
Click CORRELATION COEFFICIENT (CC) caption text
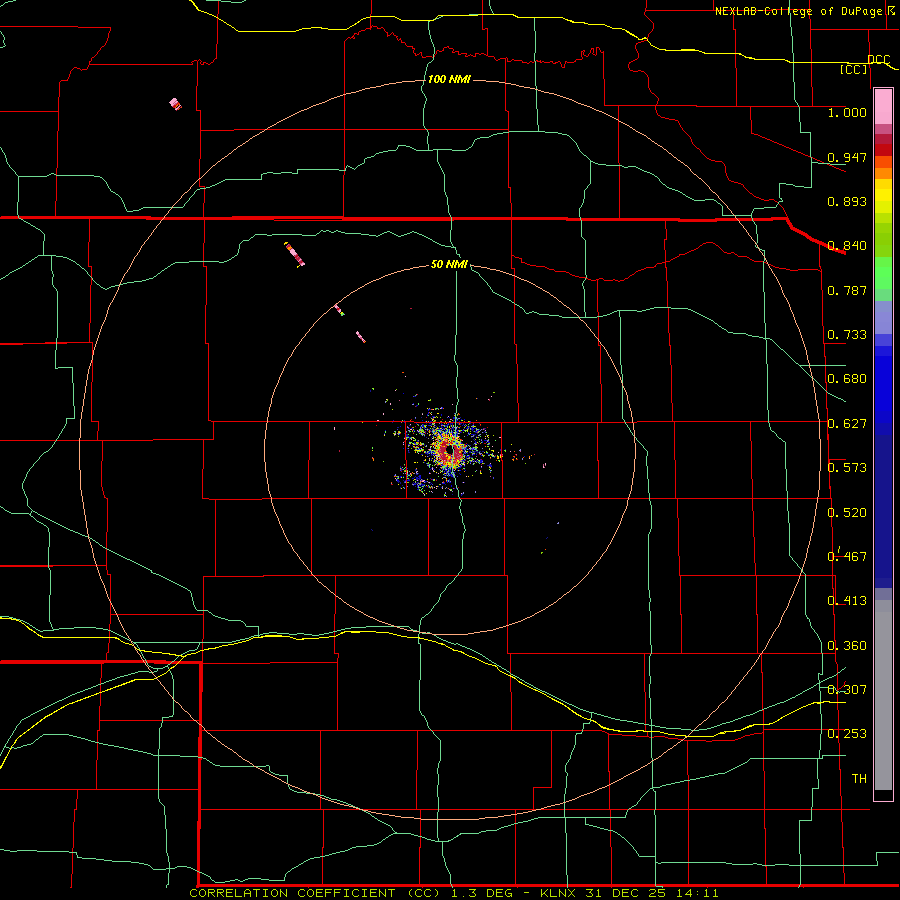(x=315, y=893)
